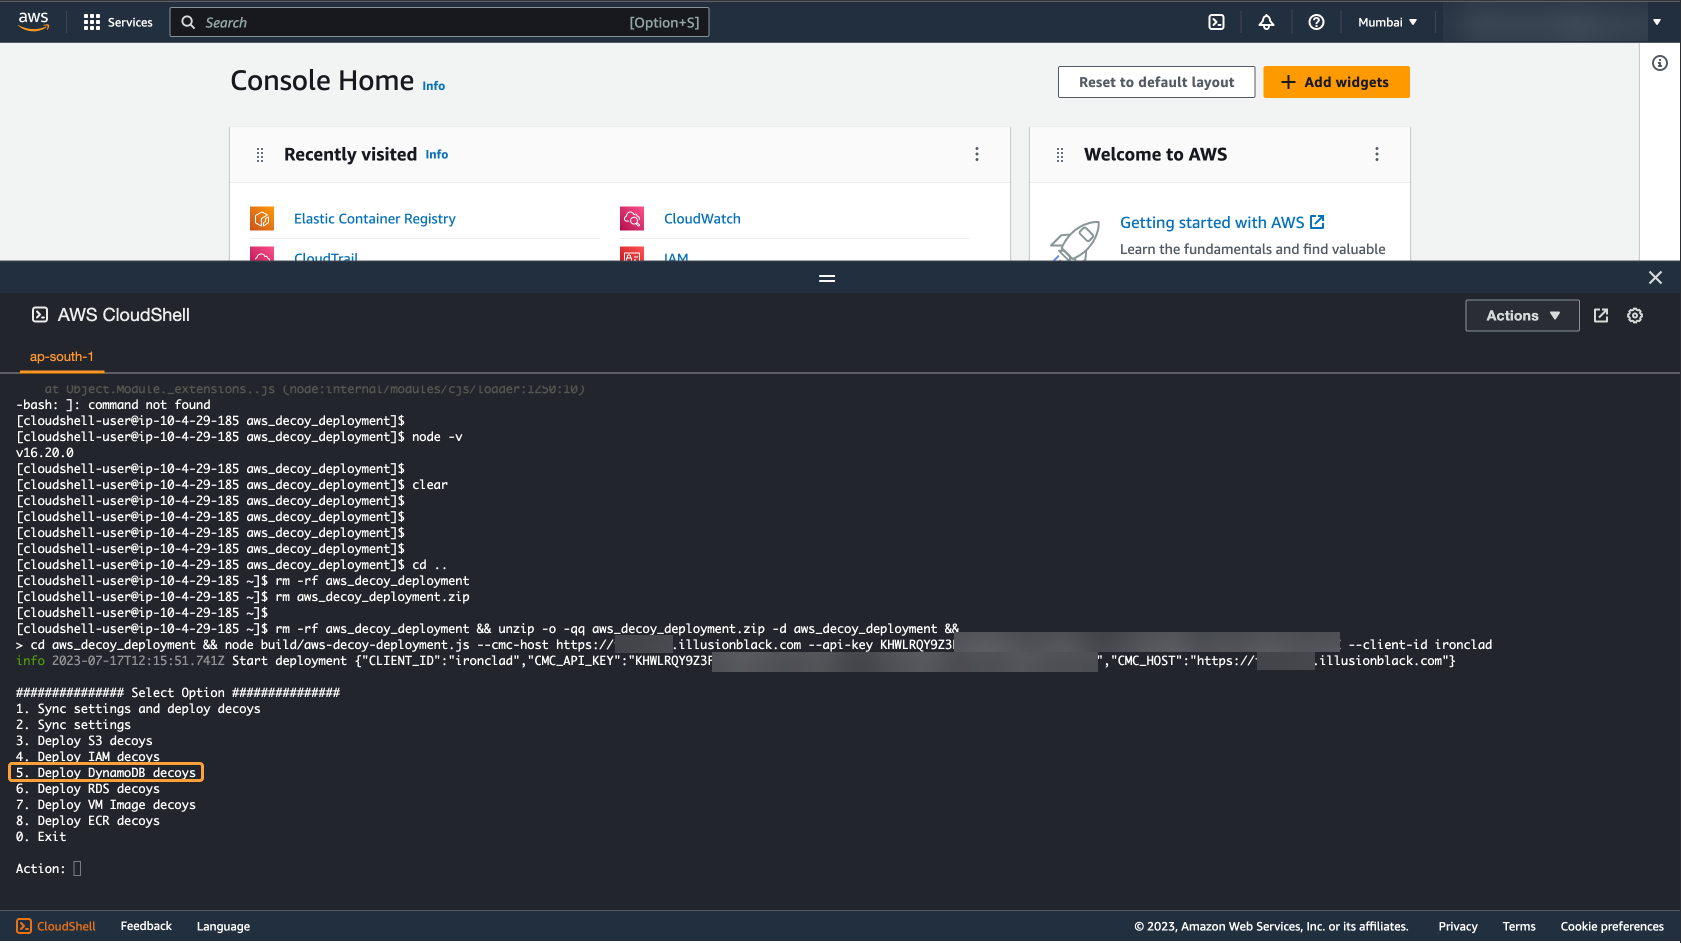This screenshot has height=943, width=1681.
Task: Open the notifications bell
Action: click(x=1266, y=21)
